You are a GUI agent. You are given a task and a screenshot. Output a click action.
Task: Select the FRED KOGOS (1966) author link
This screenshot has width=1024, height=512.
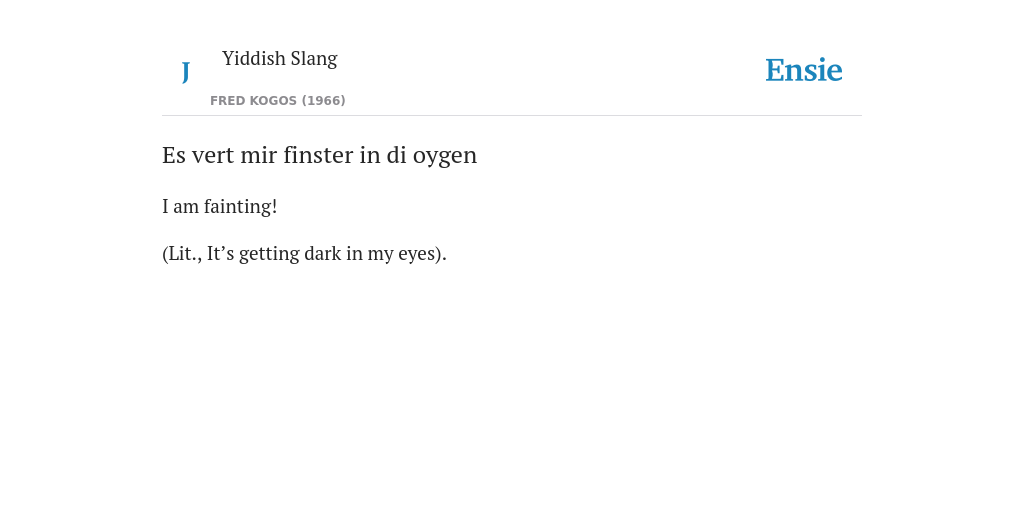point(278,101)
